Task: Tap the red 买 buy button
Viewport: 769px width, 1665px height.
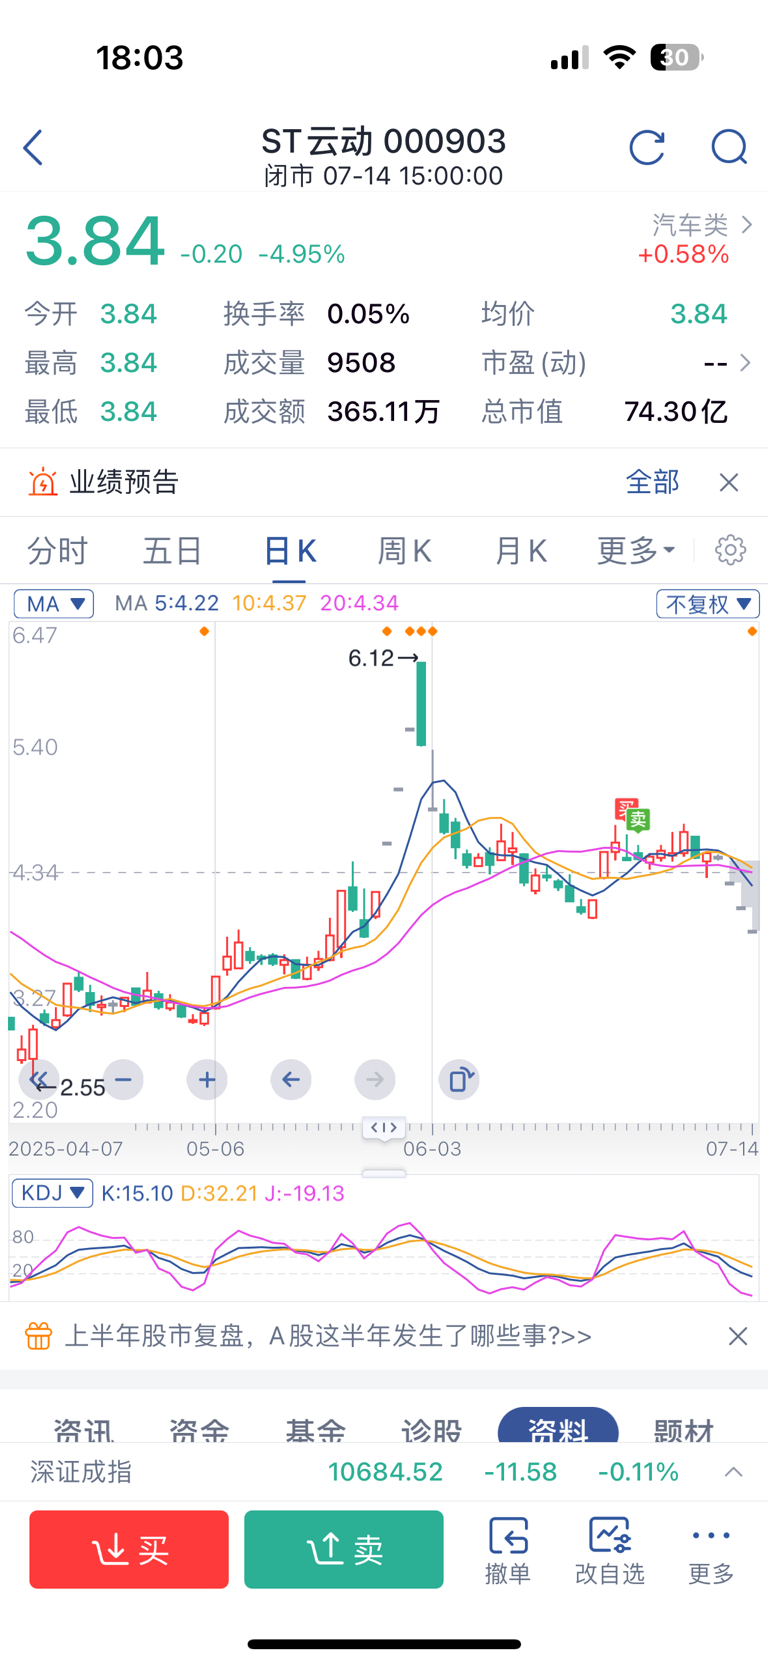Action: point(129,1549)
